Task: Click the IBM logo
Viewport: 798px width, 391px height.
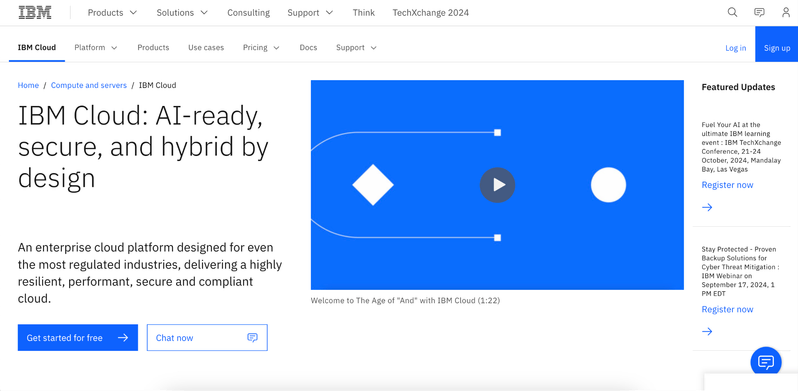Action: (35, 13)
